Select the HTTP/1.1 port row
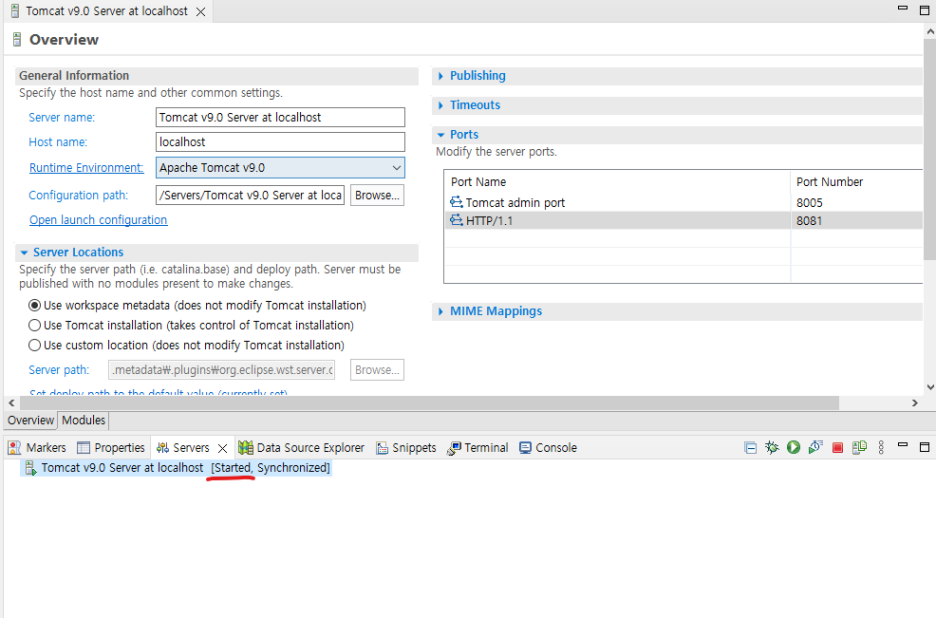 683,220
